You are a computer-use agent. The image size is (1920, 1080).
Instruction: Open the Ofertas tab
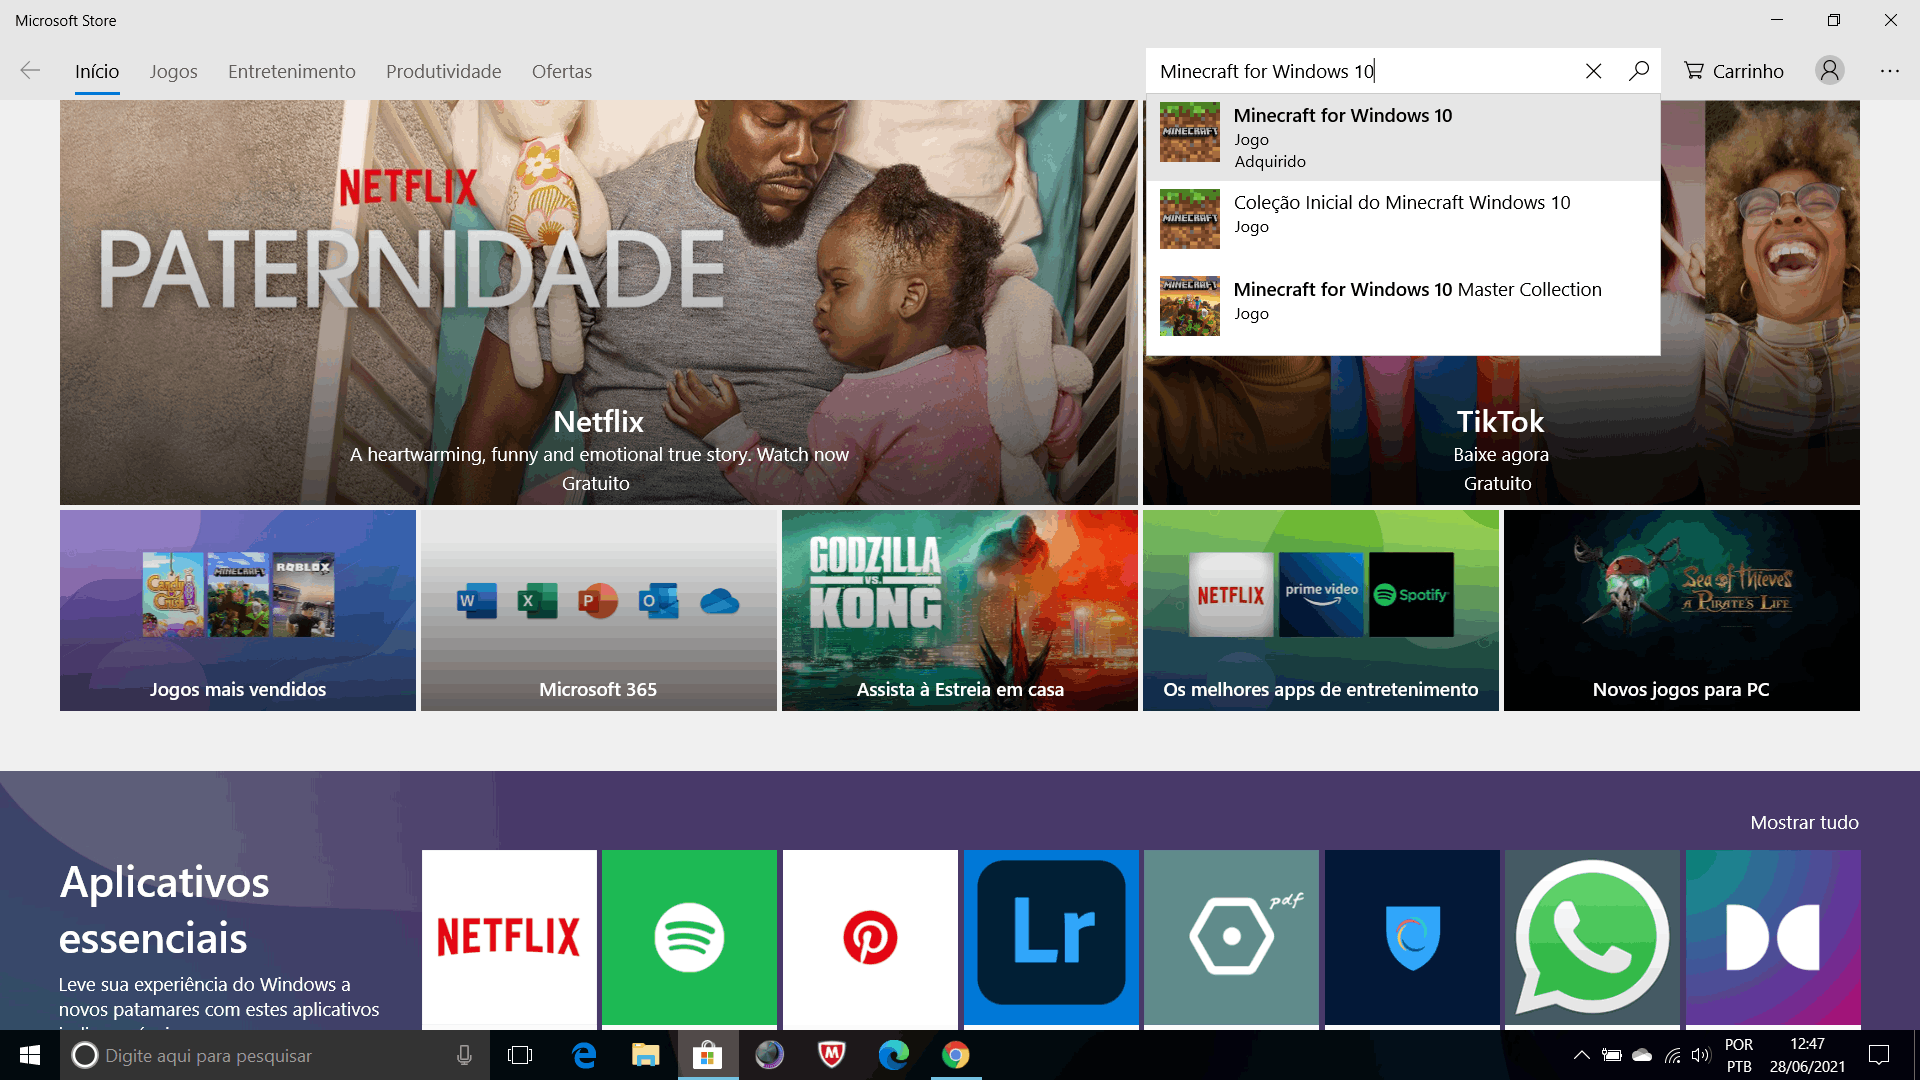click(562, 71)
